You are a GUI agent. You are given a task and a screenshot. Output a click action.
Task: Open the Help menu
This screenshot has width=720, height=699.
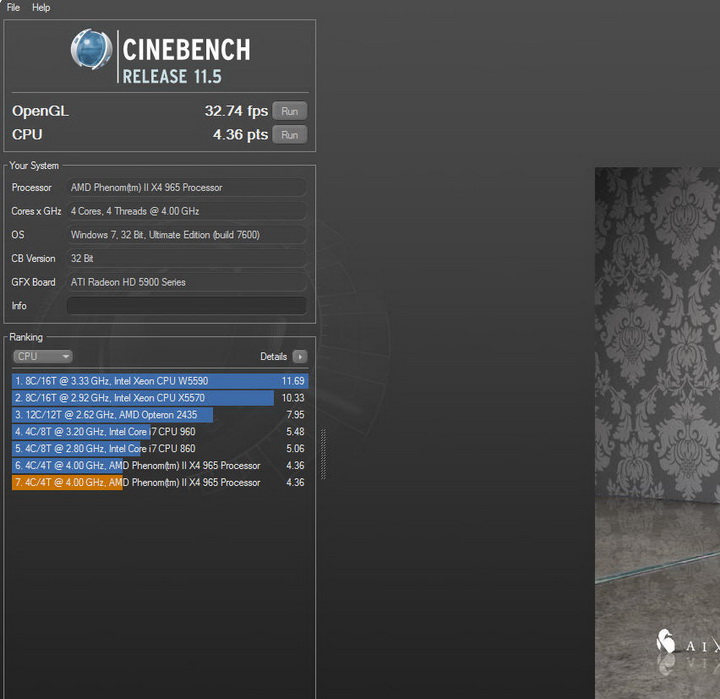(x=41, y=7)
